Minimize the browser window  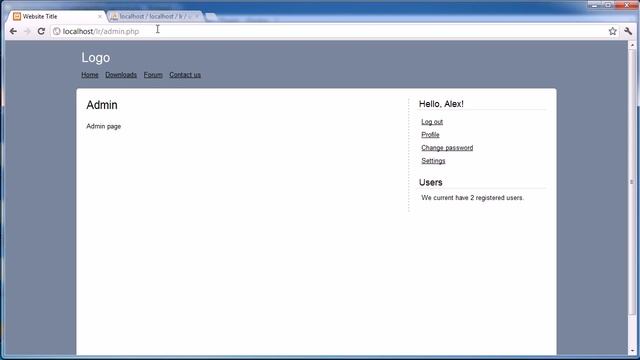coord(594,5)
